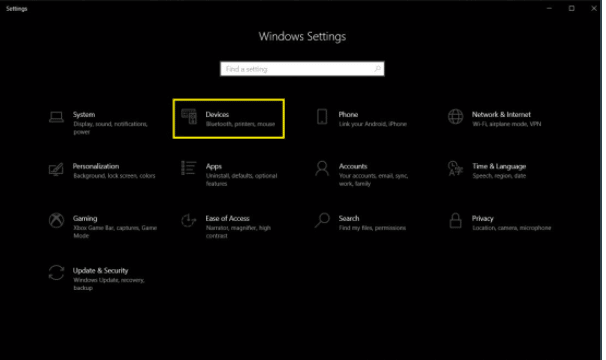
Task: Open the Search magnifier category icon
Action: pos(322,220)
